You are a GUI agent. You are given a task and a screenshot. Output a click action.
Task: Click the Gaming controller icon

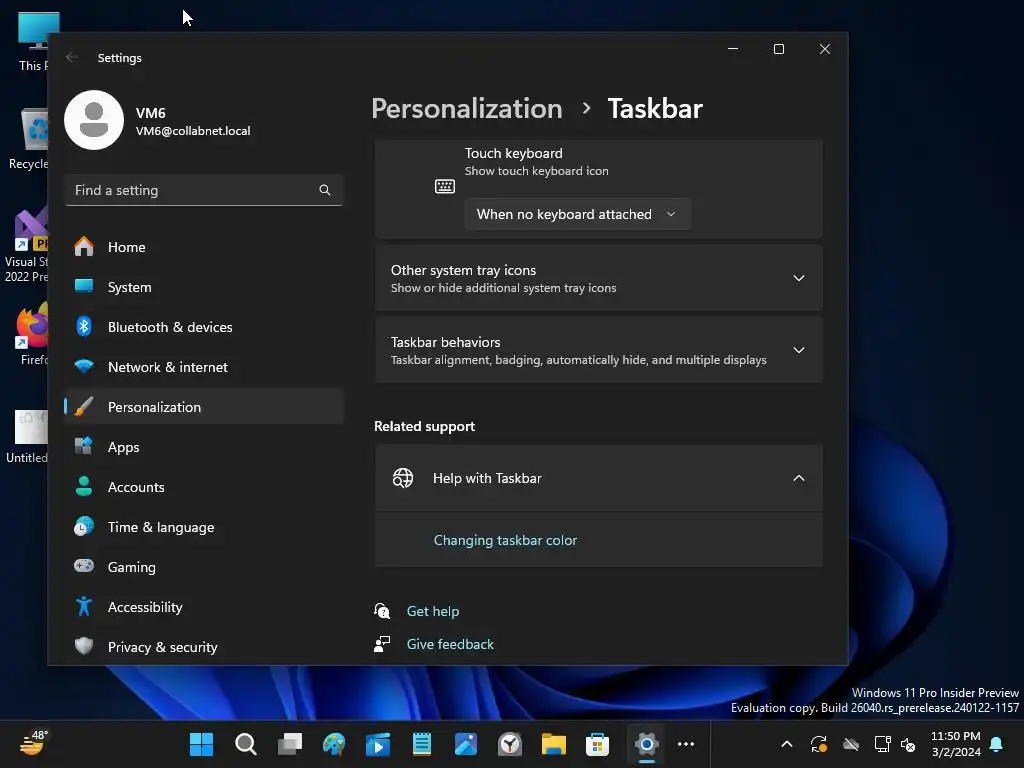(84, 566)
